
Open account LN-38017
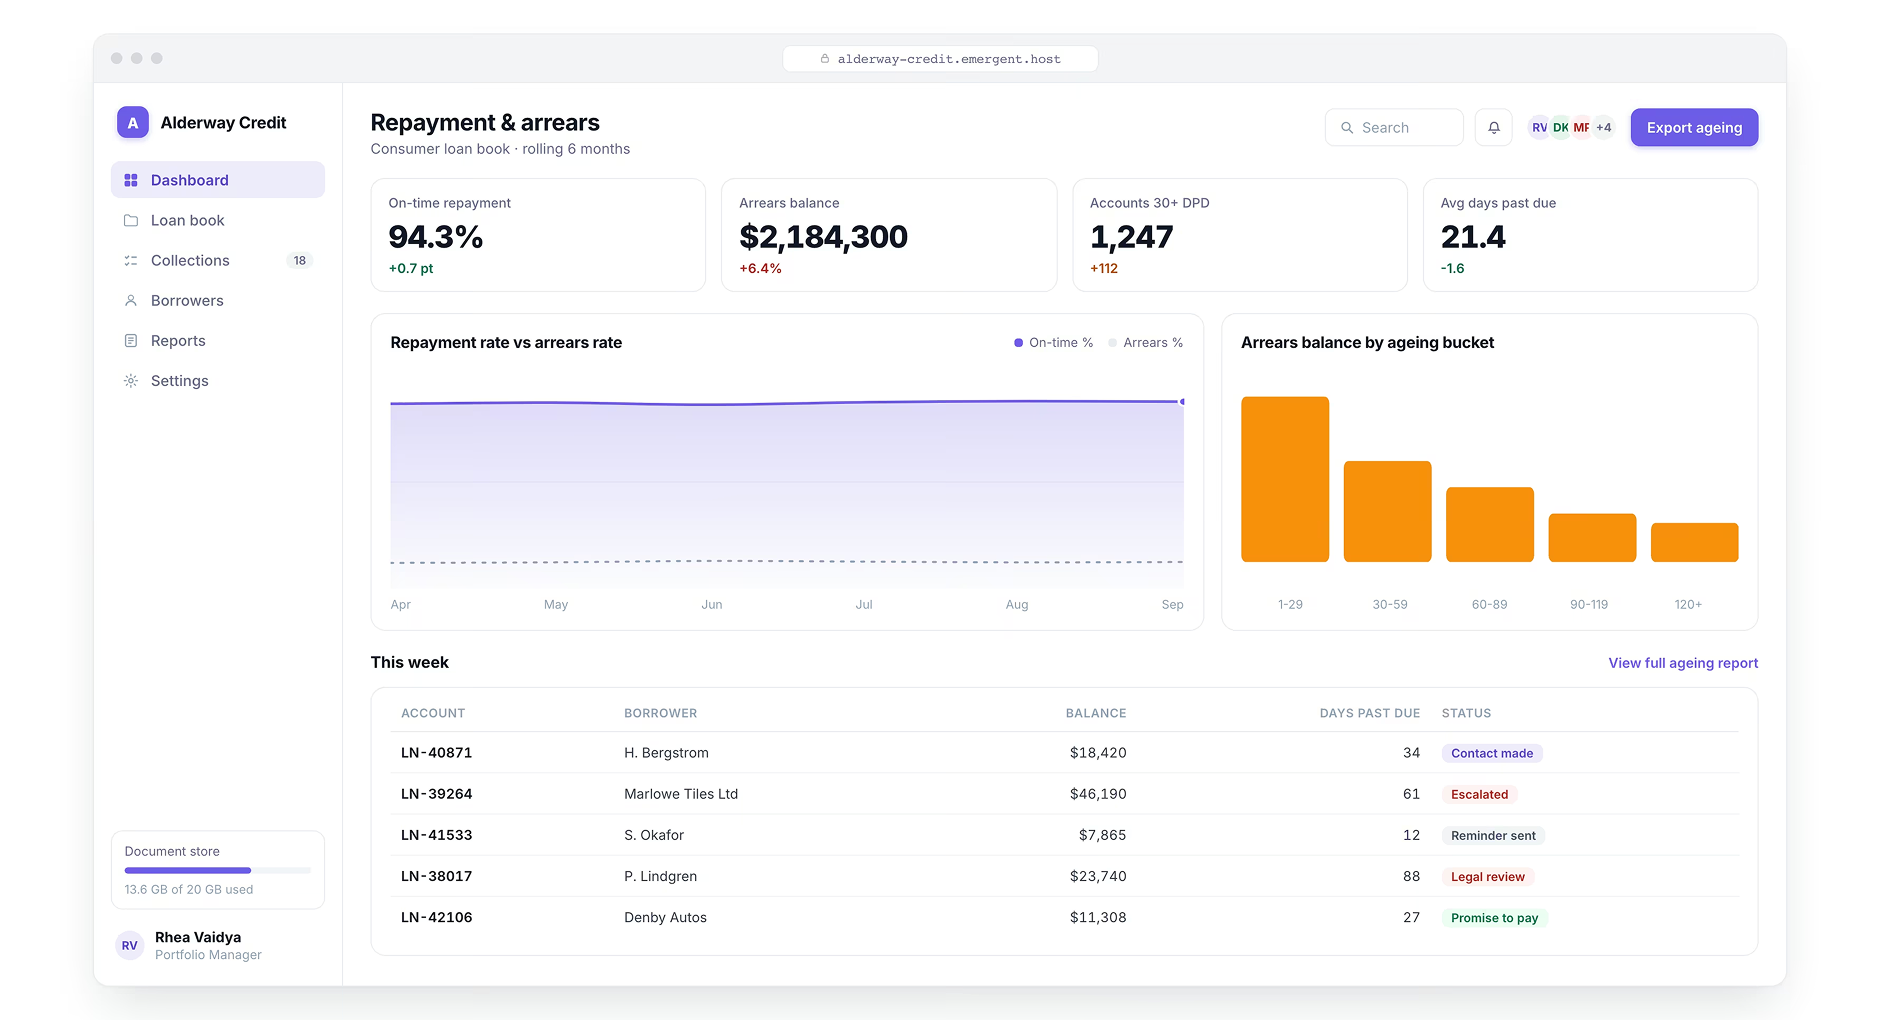(436, 876)
